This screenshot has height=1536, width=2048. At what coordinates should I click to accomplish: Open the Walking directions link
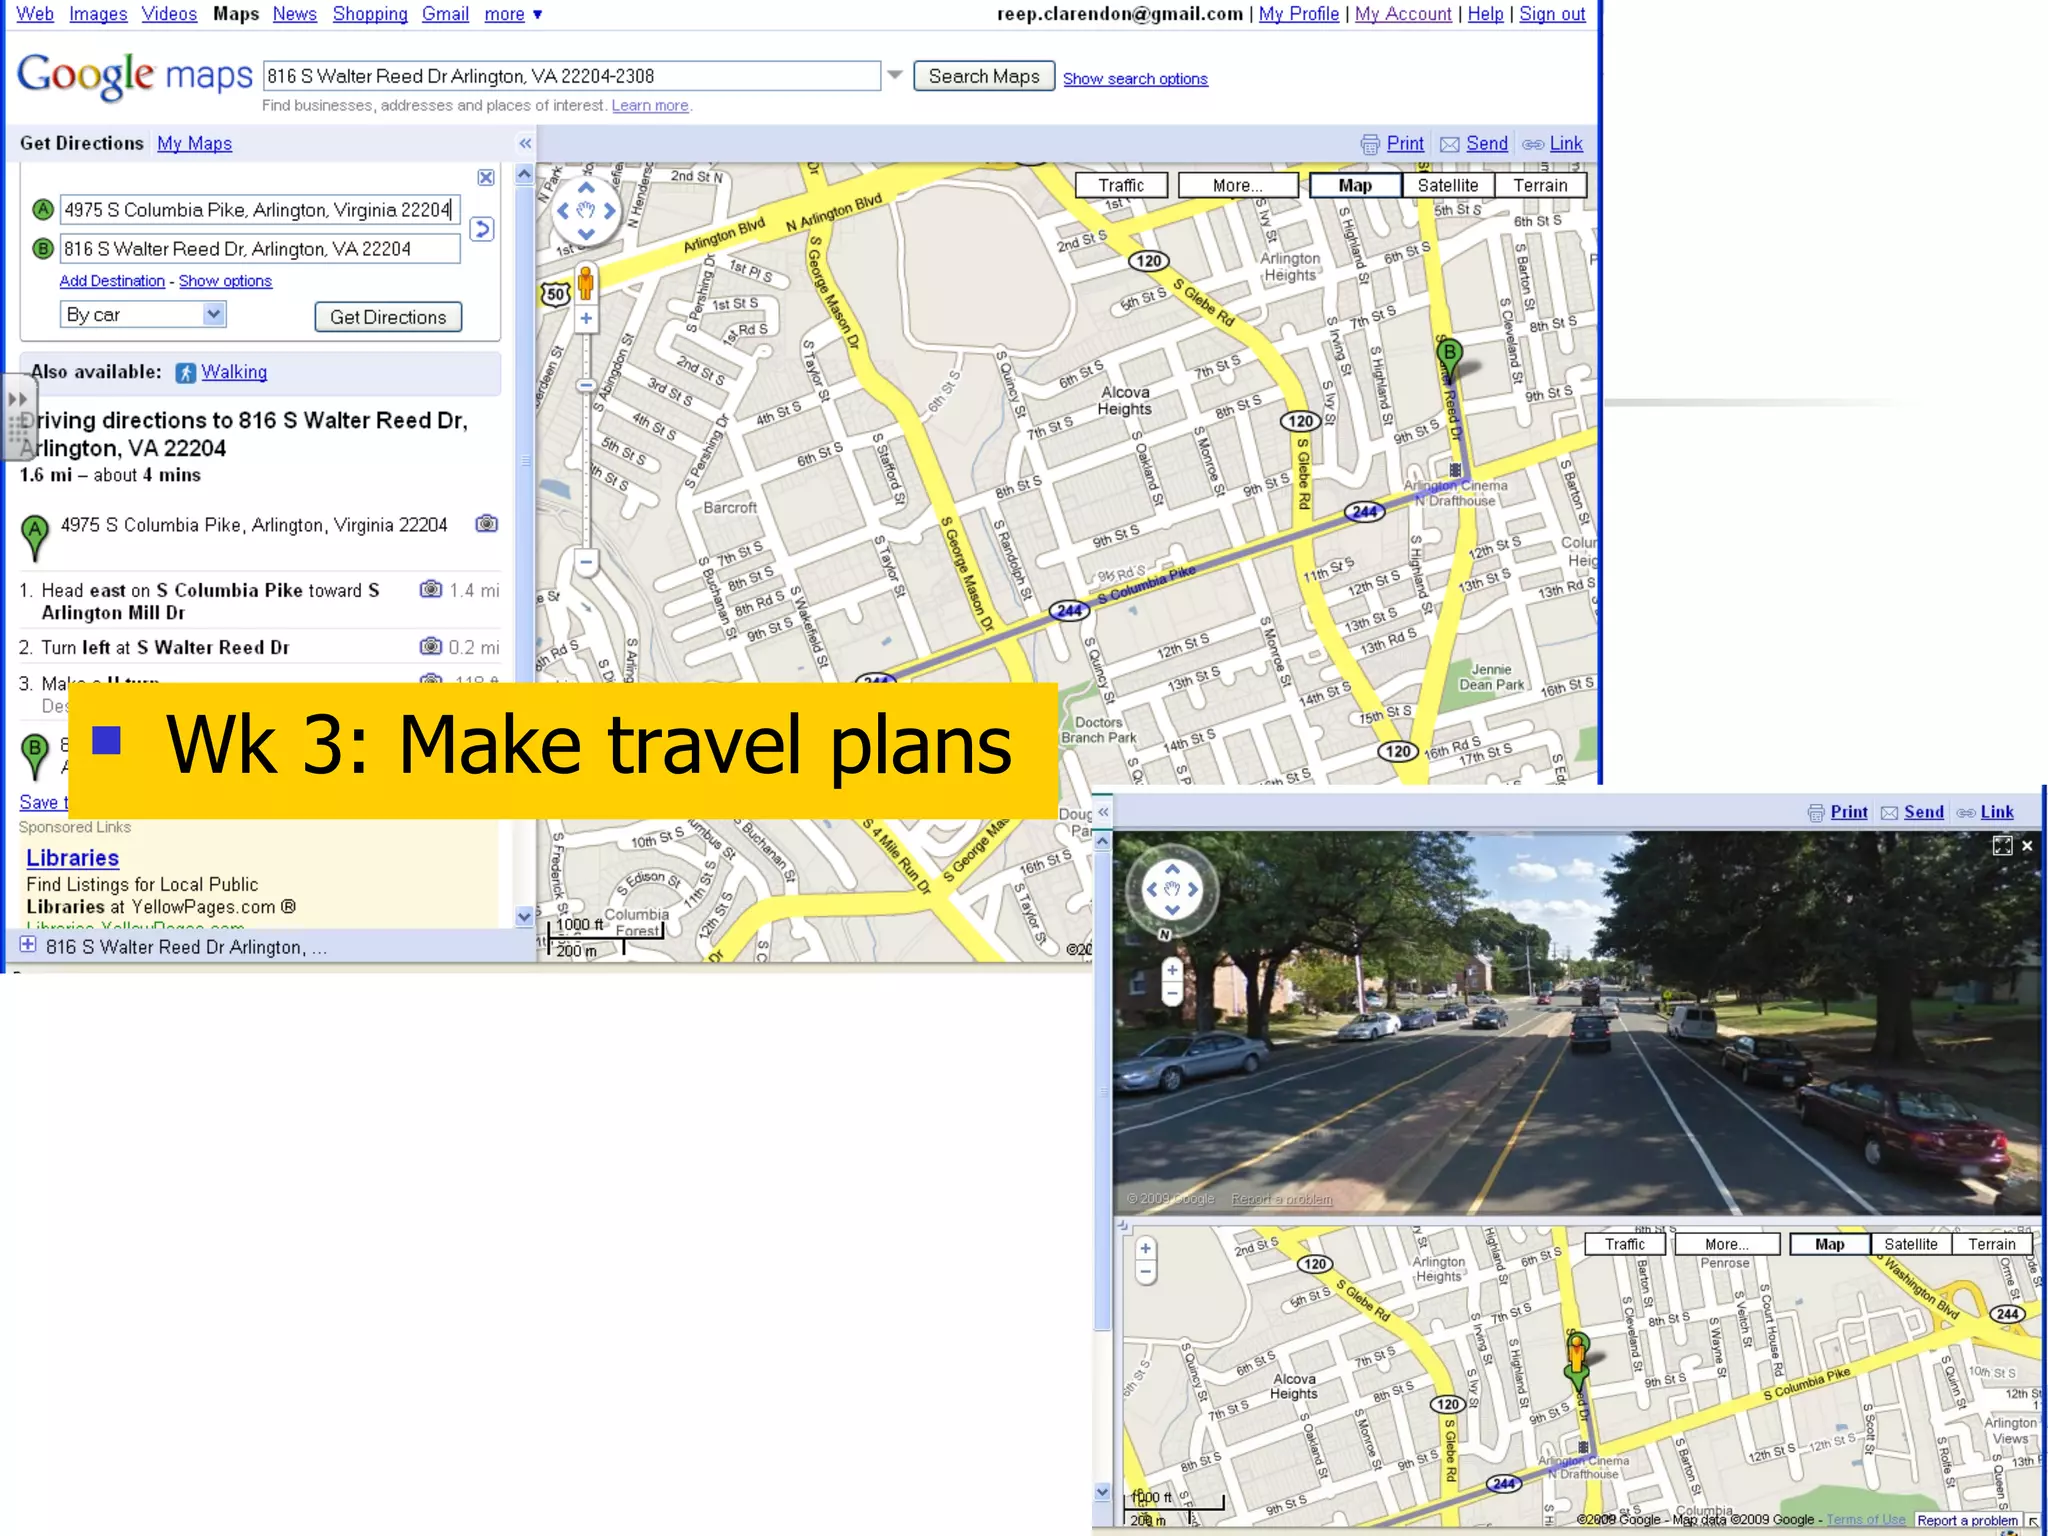click(x=234, y=372)
